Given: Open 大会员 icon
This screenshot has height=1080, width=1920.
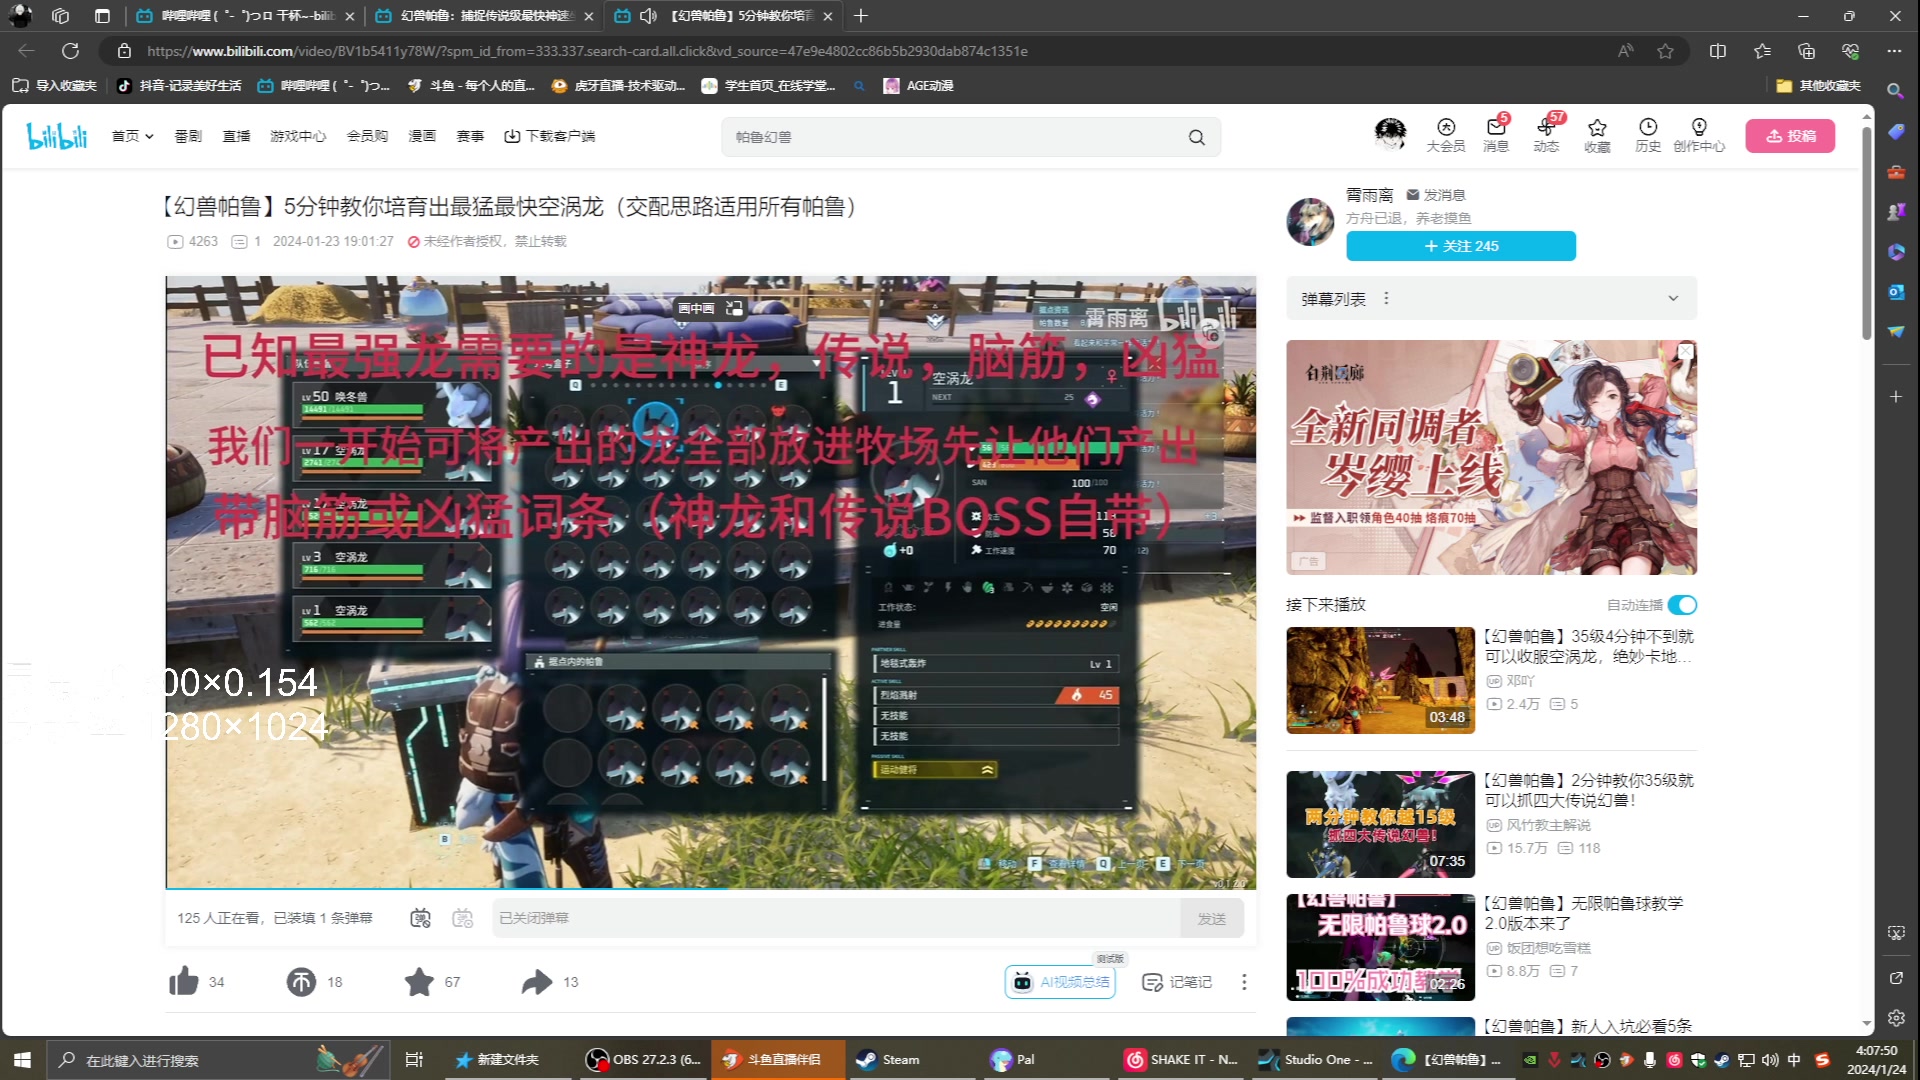Looking at the screenshot, I should (1446, 135).
